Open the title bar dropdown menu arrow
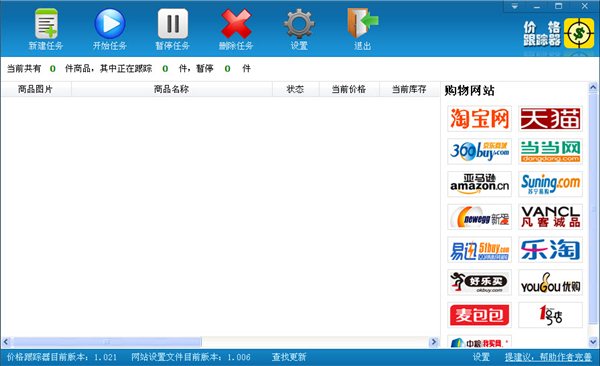 [x=515, y=6]
